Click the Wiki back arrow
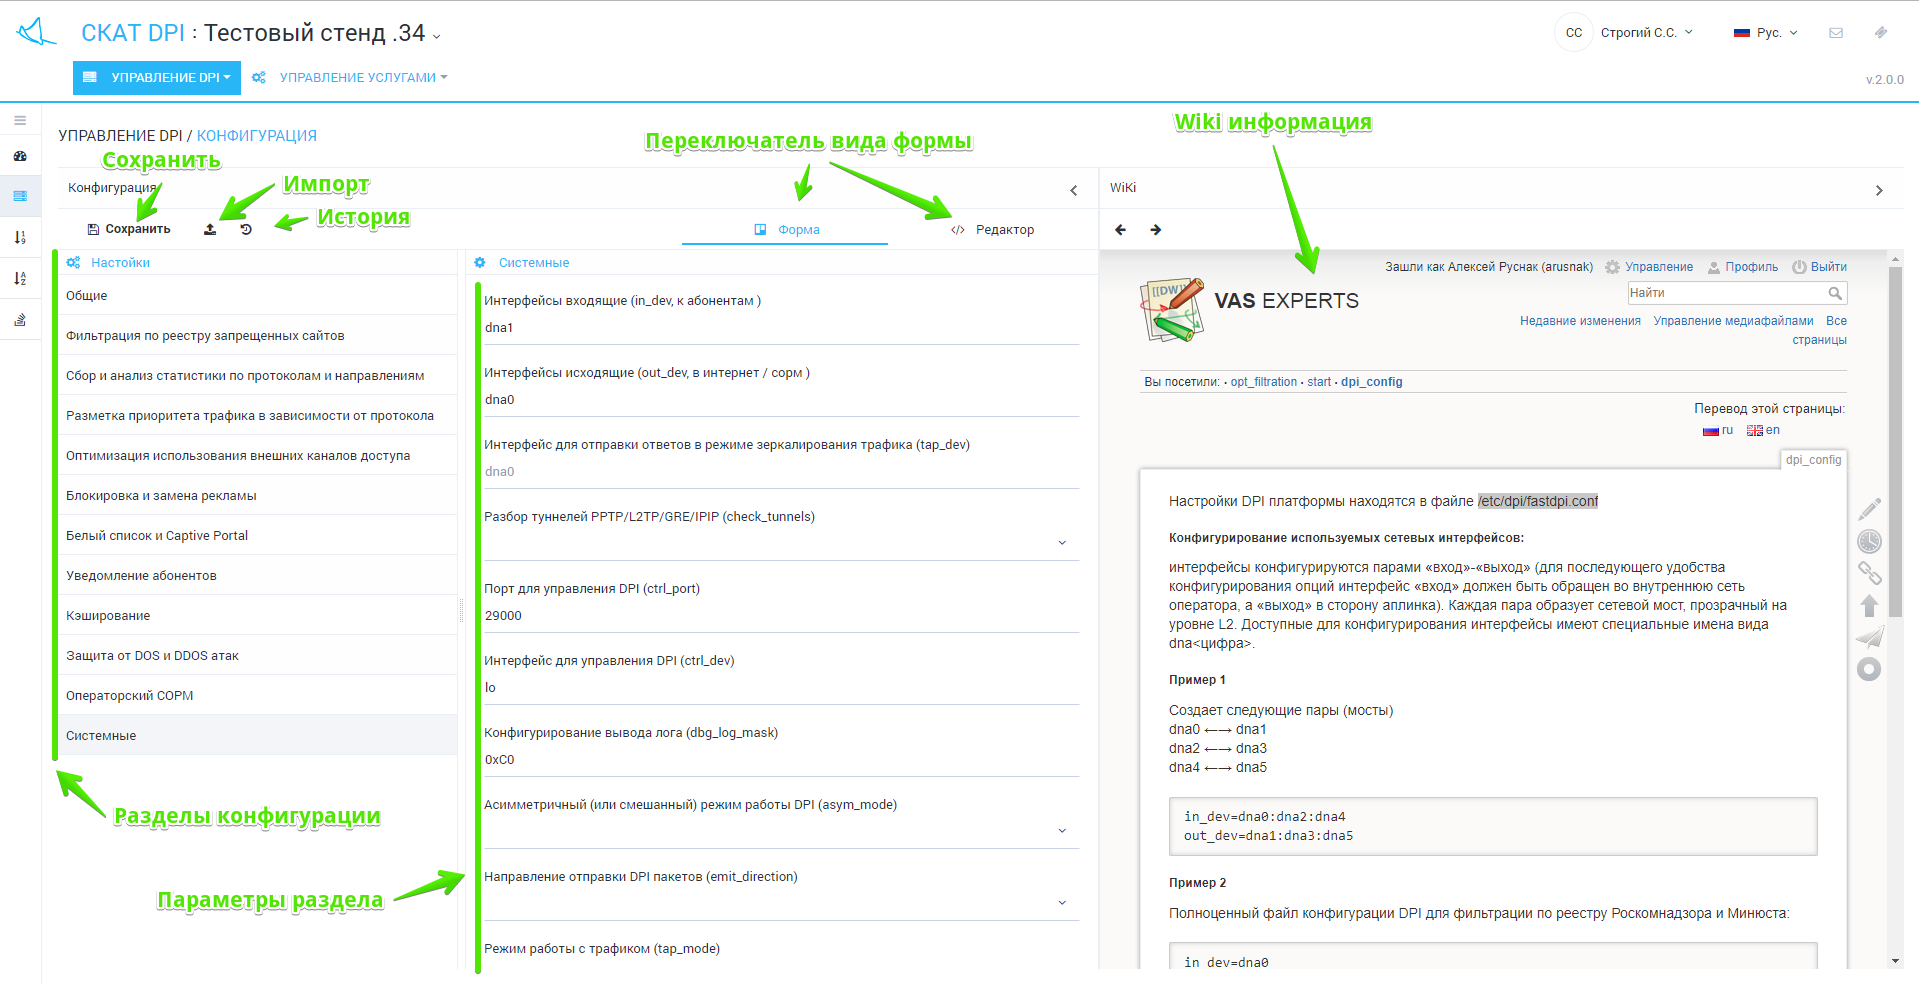The width and height of the screenshot is (1919, 984). tap(1120, 230)
